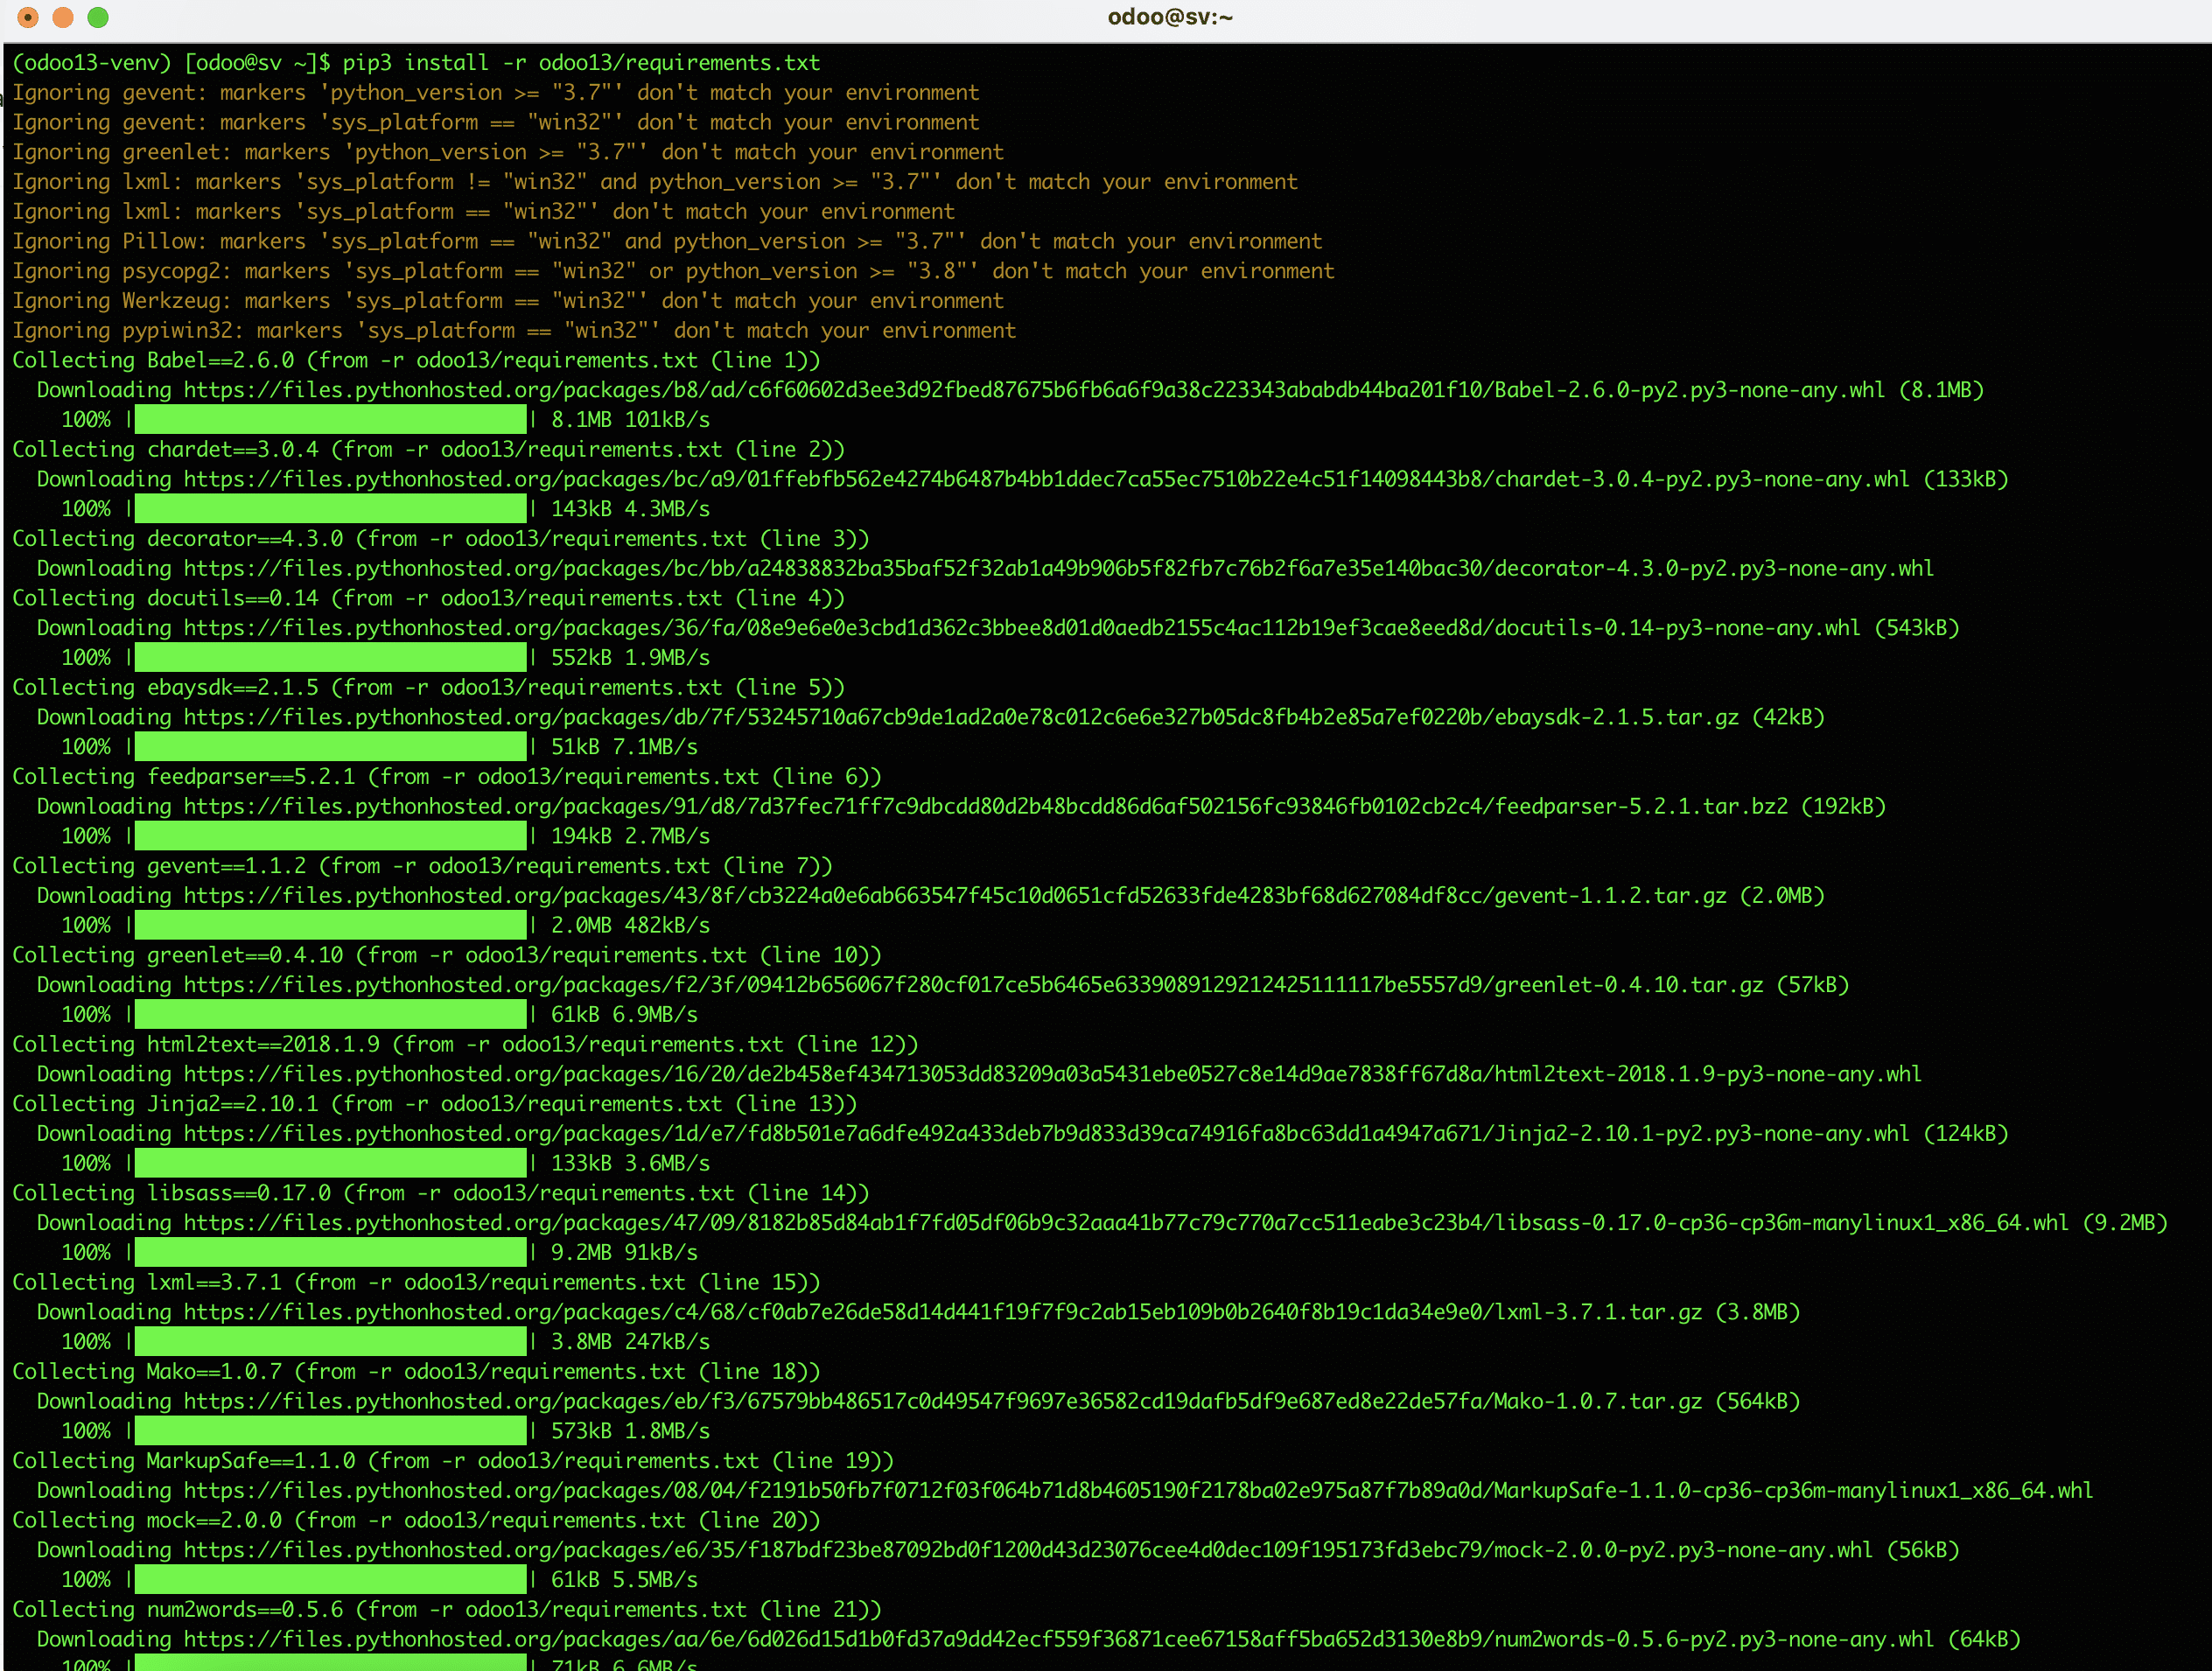Viewport: 2212px width, 1671px height.
Task: Click the orange minimize window button
Action: point(63,17)
